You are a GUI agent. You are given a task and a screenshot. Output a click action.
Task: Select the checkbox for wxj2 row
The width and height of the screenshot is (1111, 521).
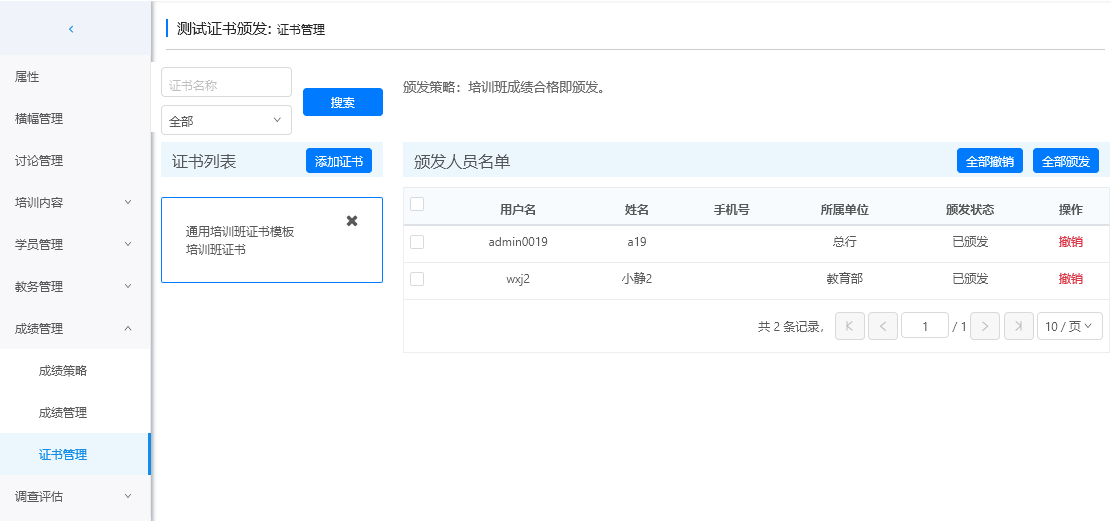tap(417, 279)
